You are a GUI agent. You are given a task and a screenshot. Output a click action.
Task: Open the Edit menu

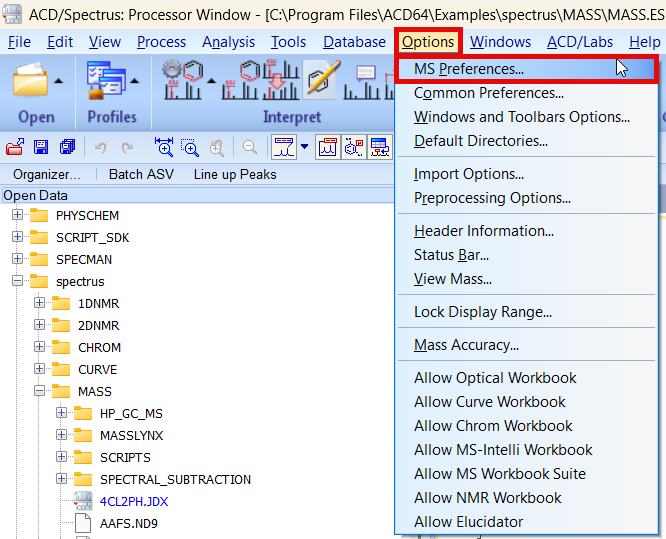pyautogui.click(x=60, y=42)
